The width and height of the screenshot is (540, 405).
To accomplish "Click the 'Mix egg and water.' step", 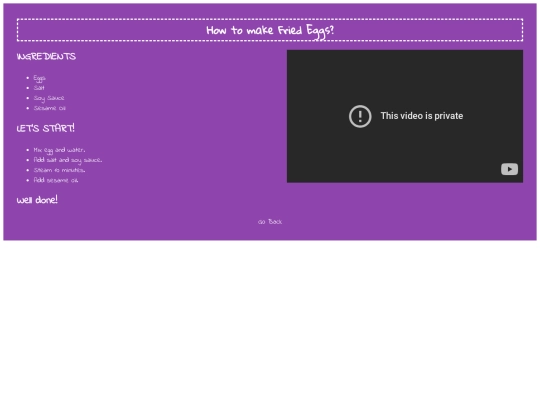I will coord(59,150).
